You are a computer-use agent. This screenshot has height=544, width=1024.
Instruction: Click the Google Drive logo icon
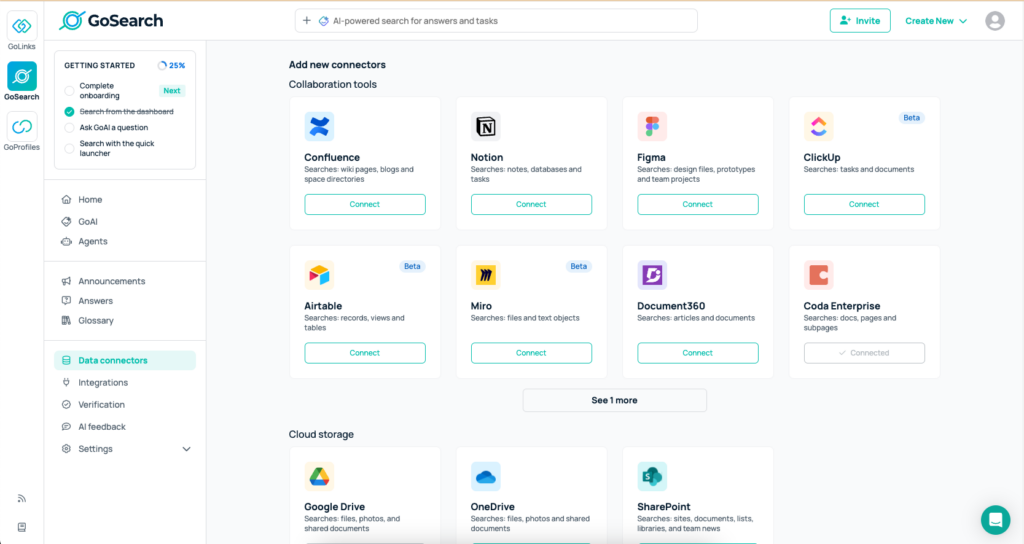319,476
